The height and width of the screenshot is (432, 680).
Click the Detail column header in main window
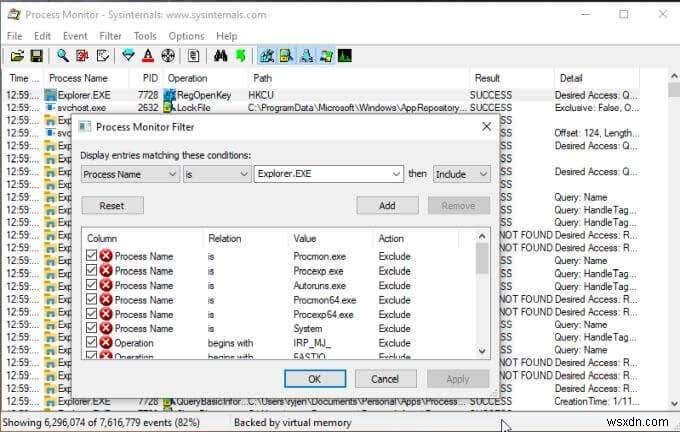597,78
